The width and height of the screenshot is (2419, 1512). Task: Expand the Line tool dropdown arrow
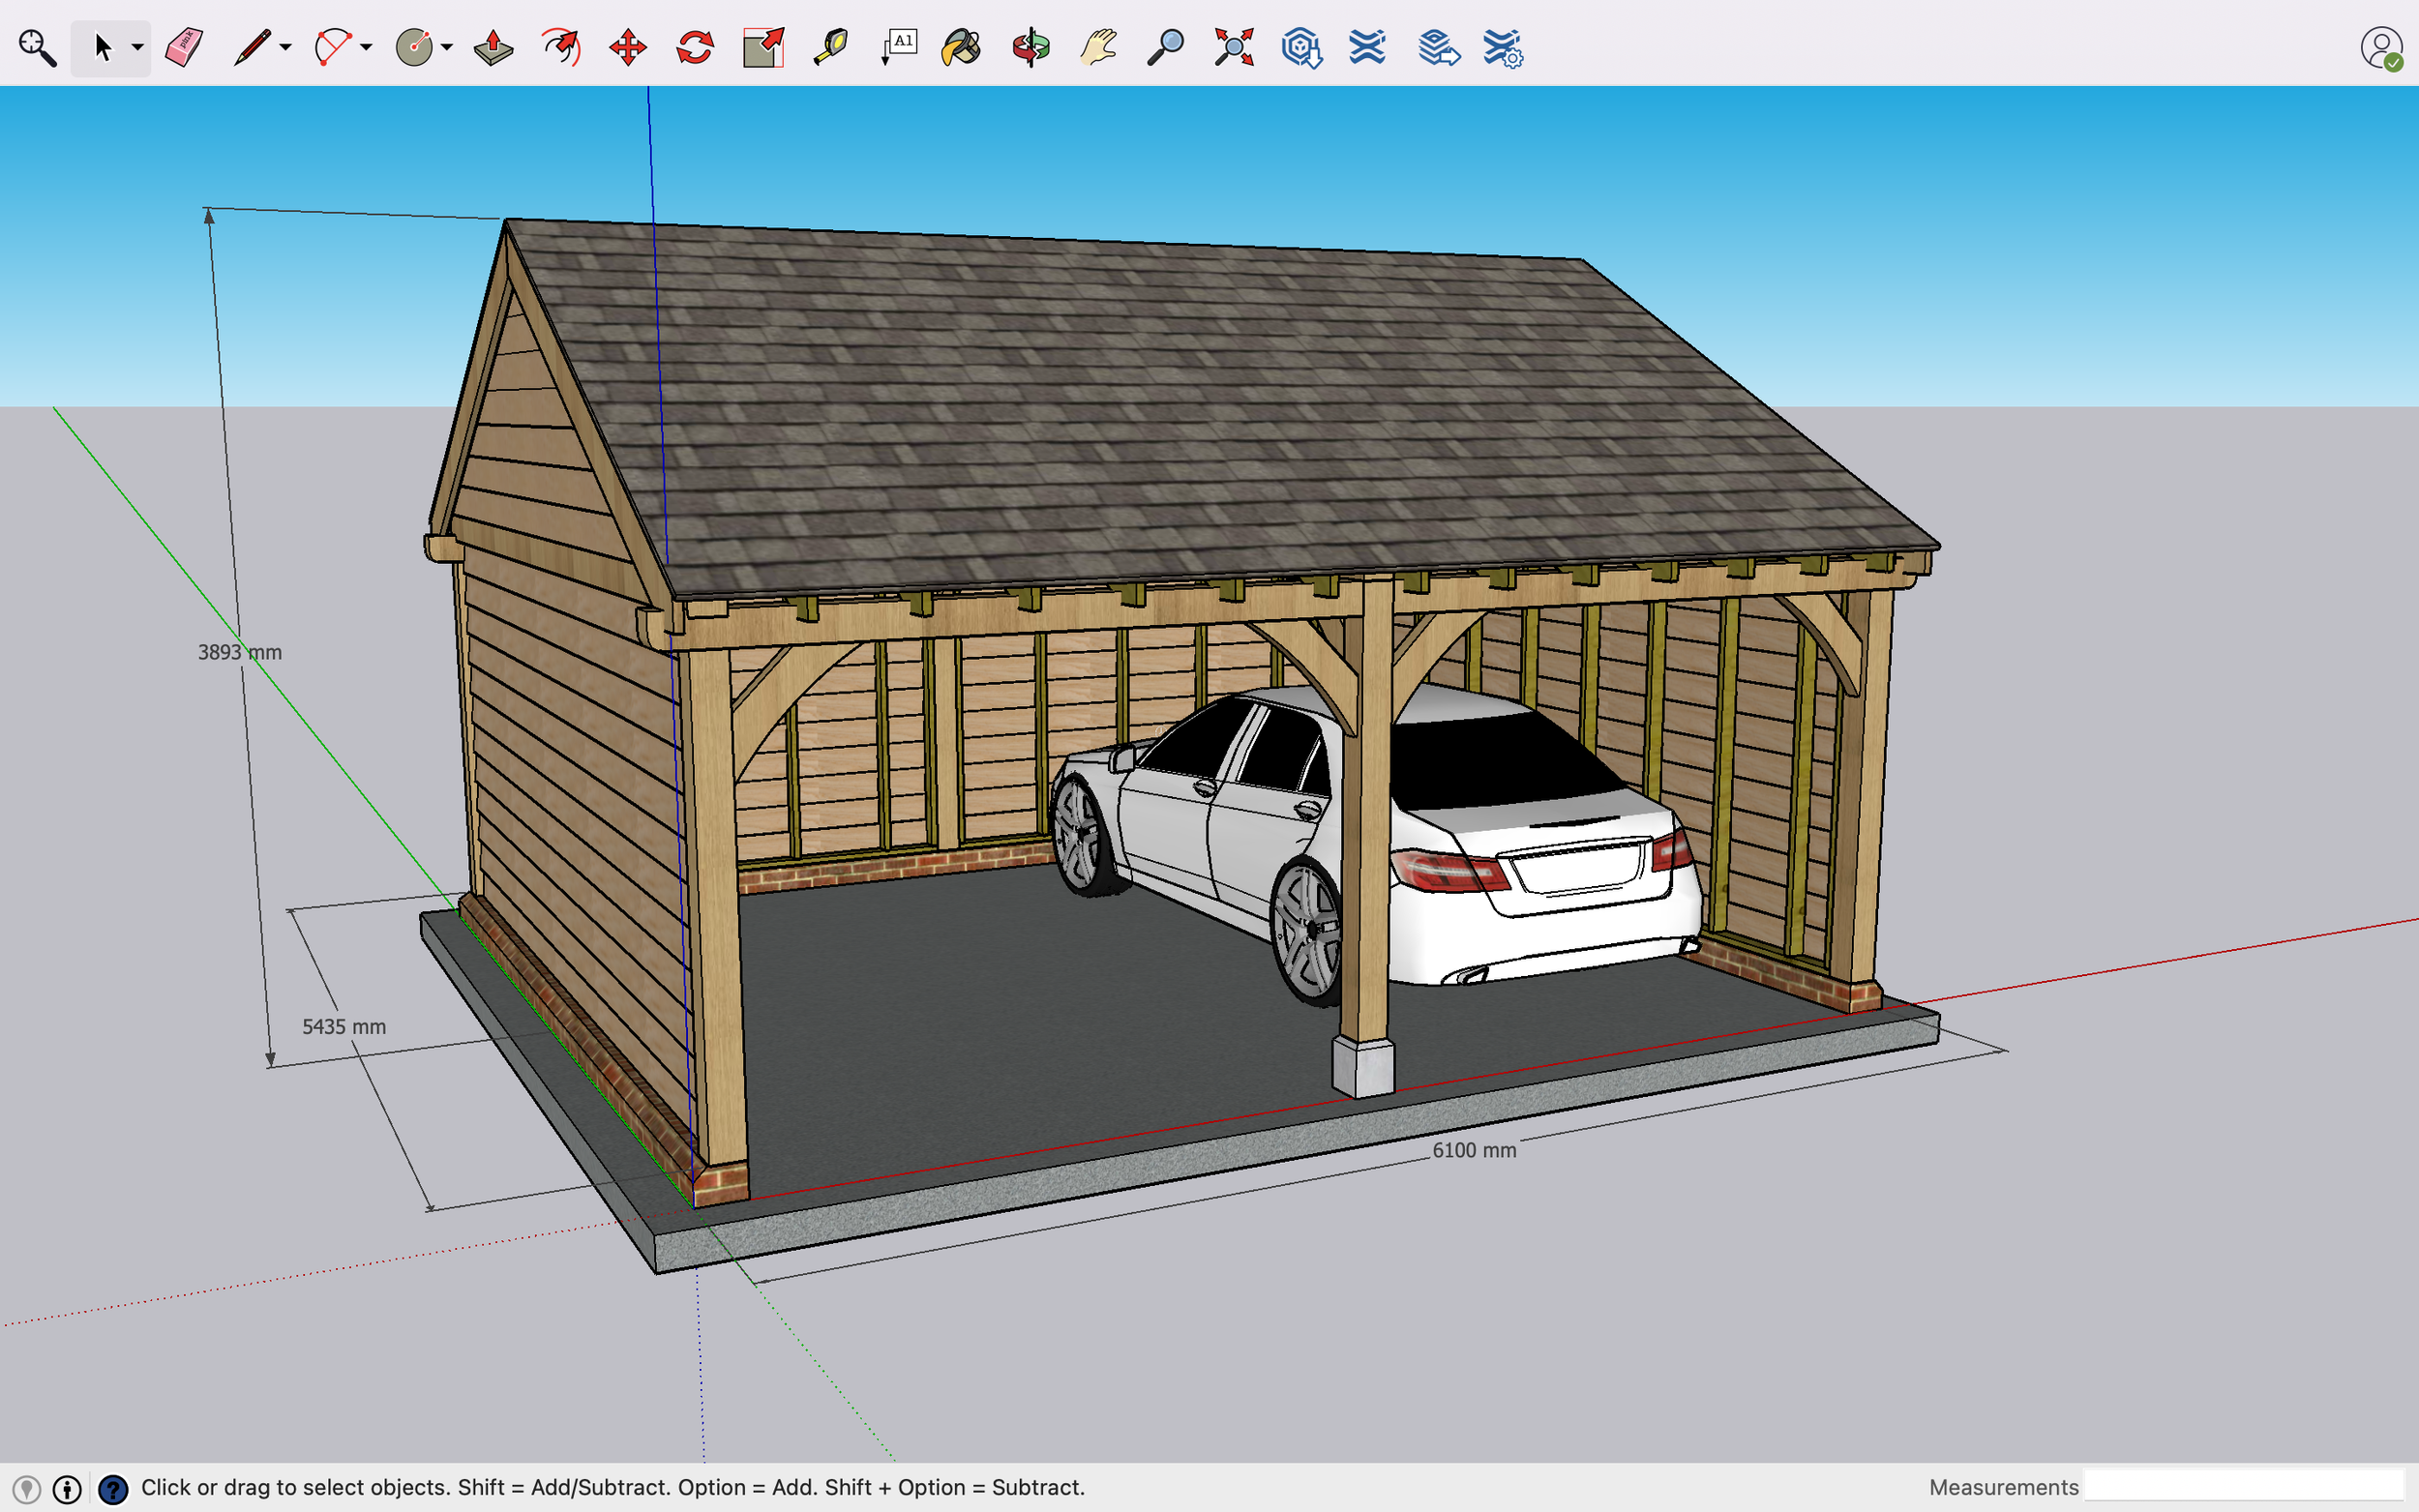[286, 47]
